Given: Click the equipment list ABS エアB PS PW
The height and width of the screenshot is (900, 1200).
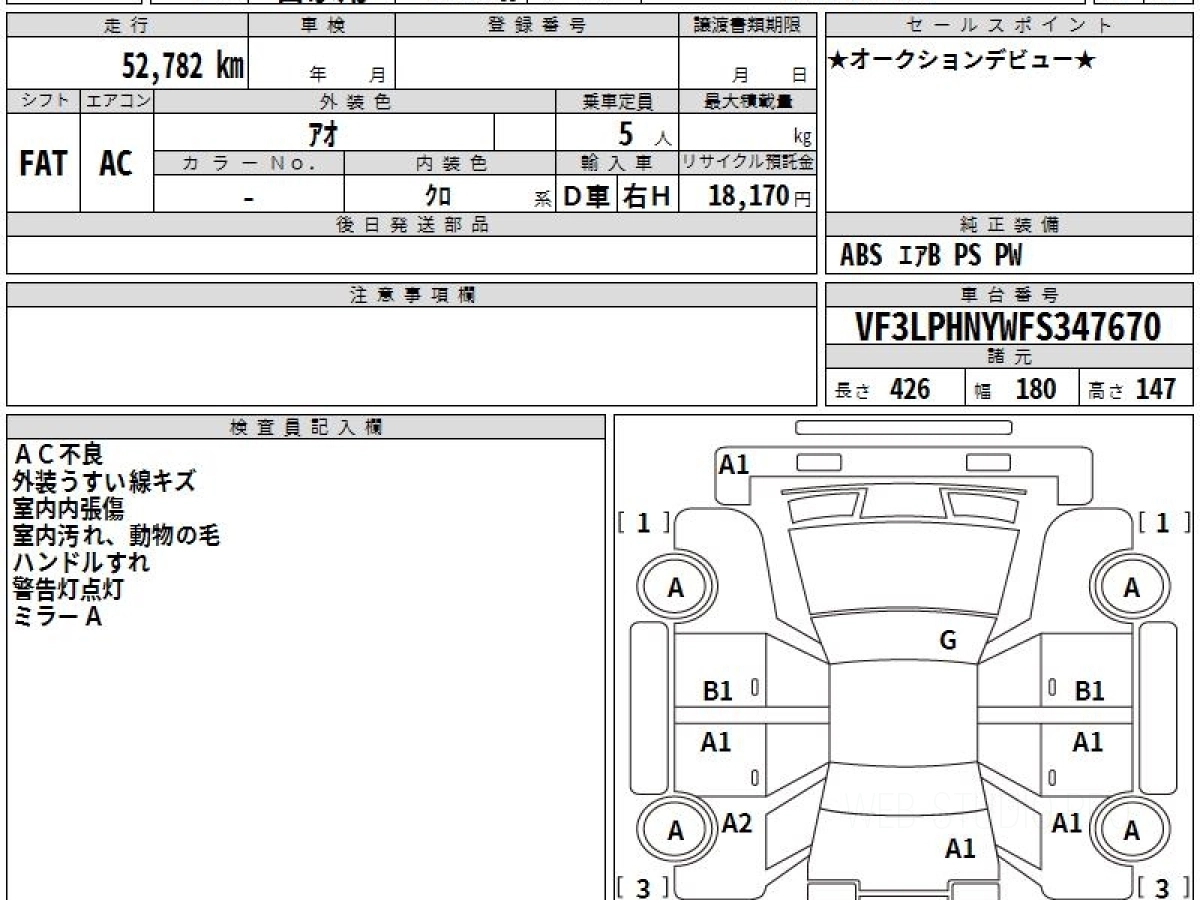Looking at the screenshot, I should 931,256.
